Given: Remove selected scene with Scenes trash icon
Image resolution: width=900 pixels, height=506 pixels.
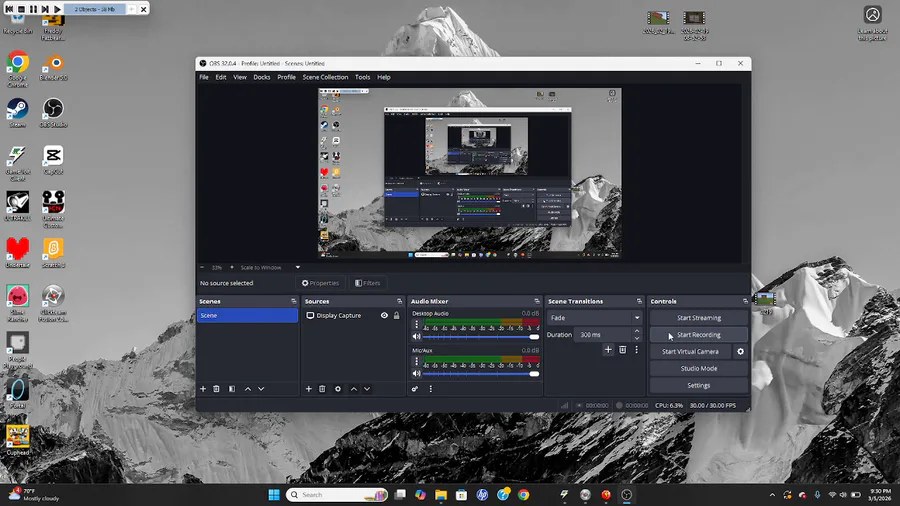Looking at the screenshot, I should point(216,389).
